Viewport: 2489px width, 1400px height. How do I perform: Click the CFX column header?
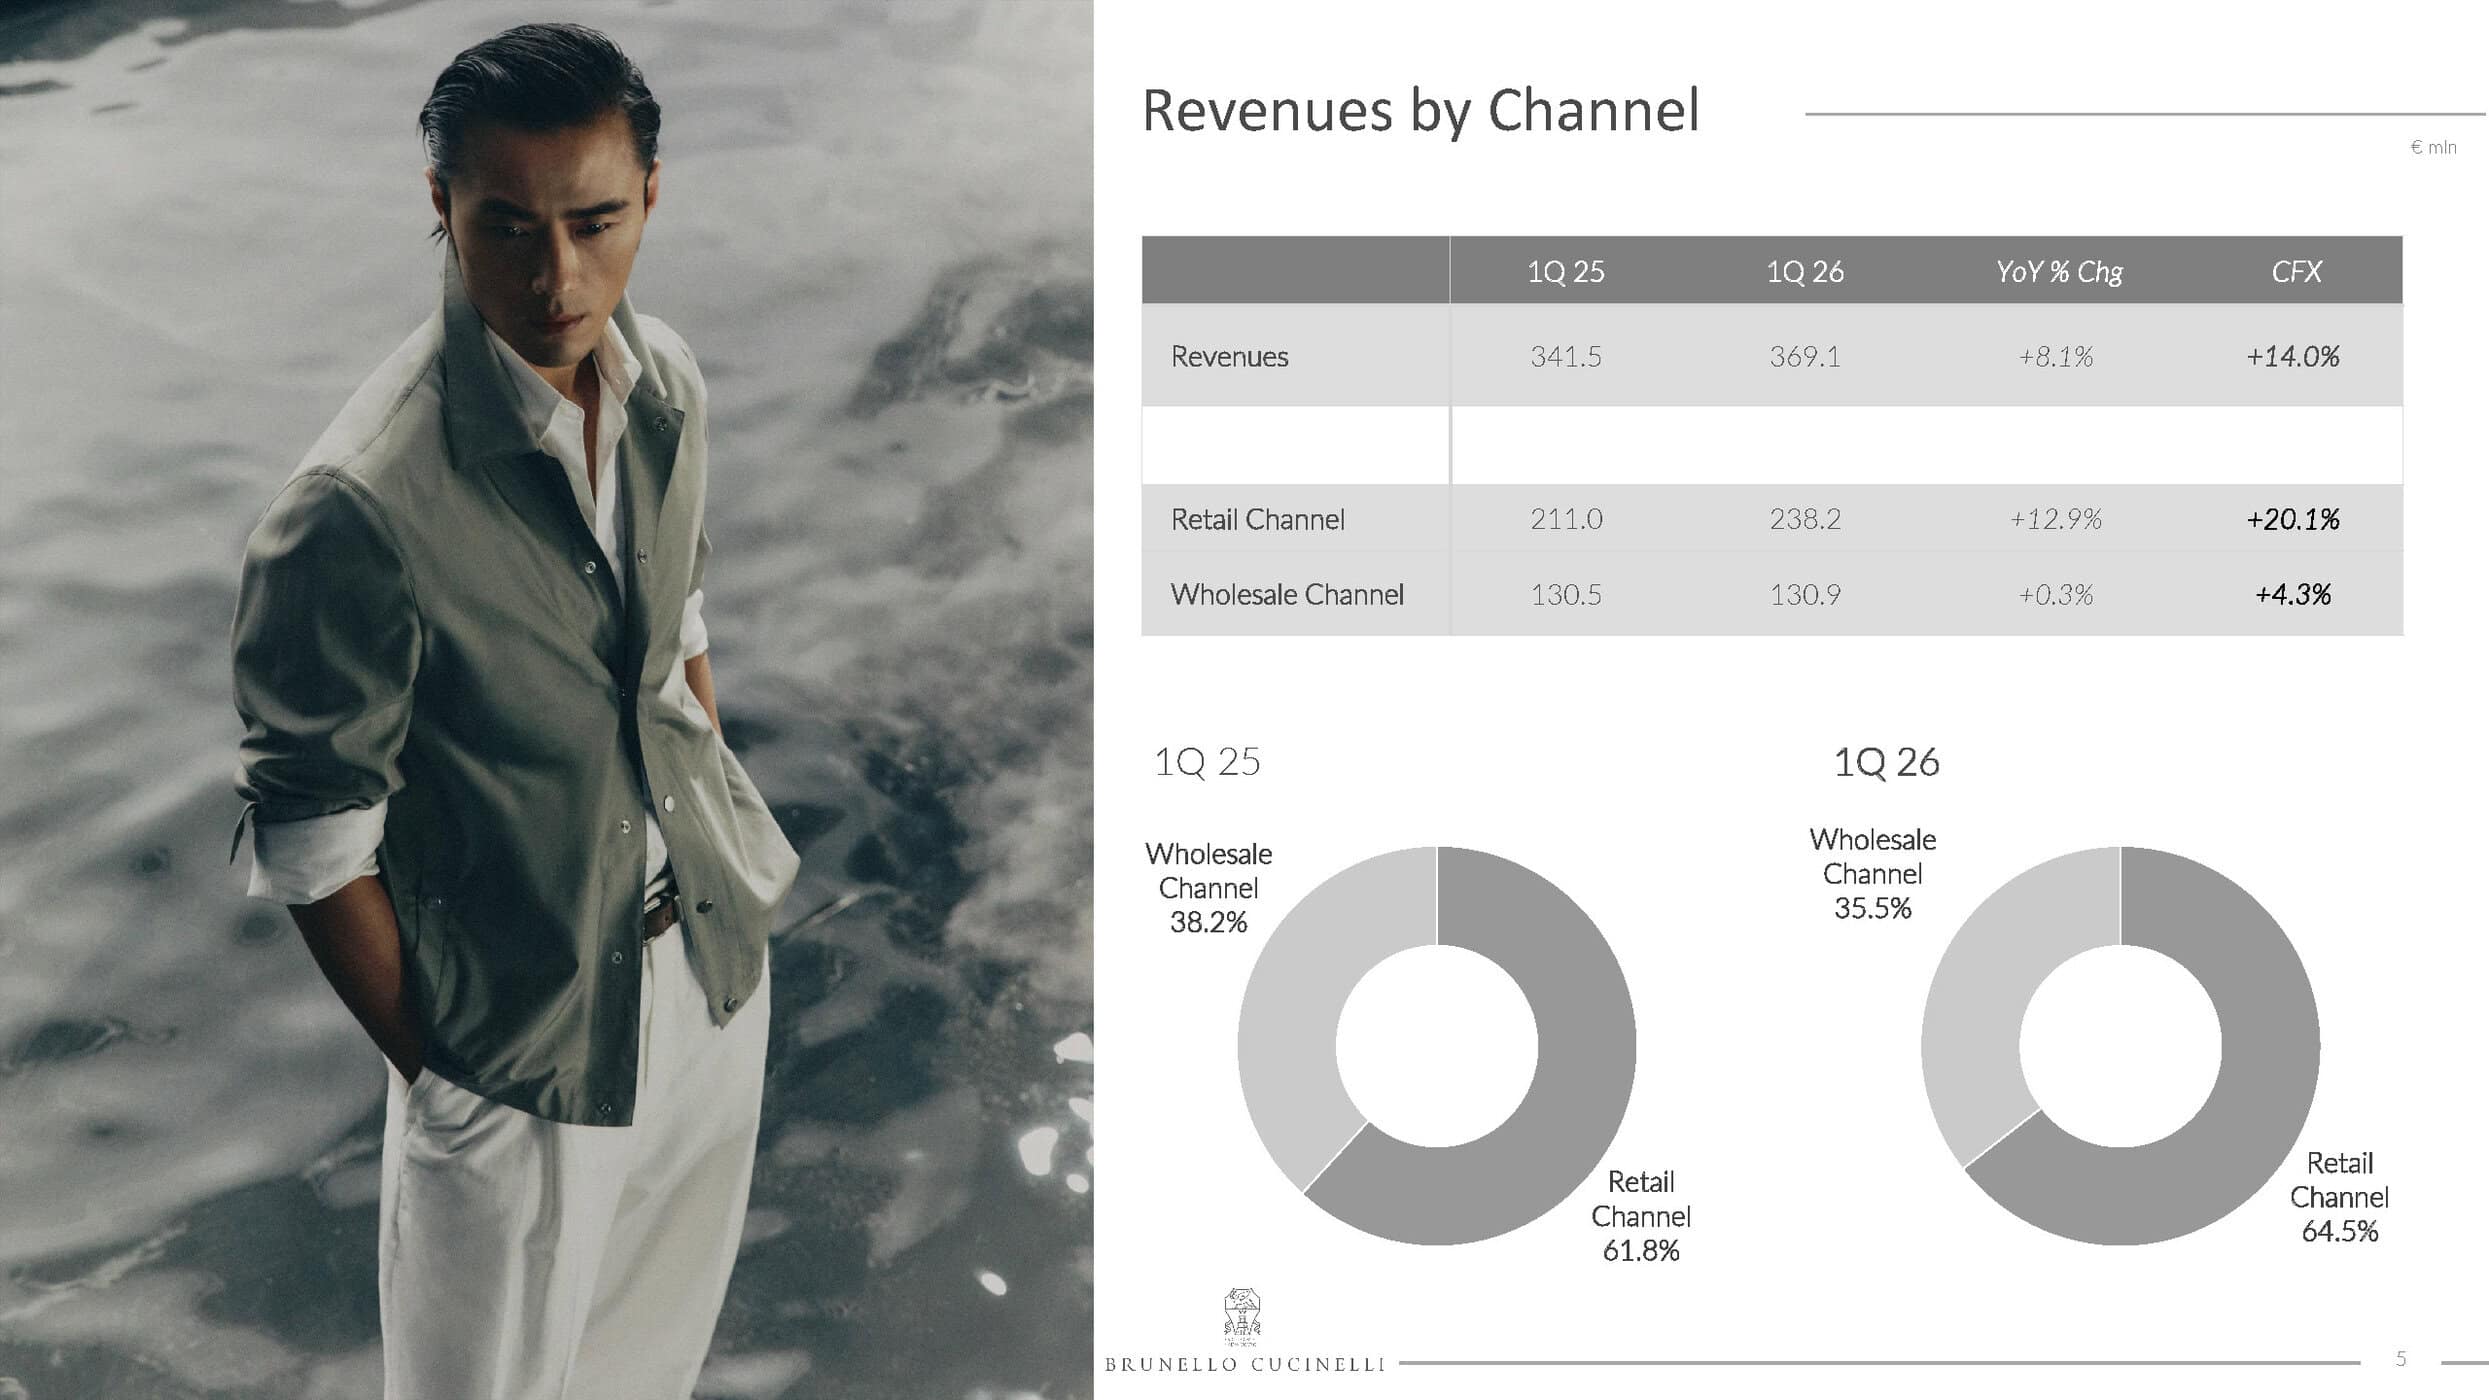(x=2295, y=271)
